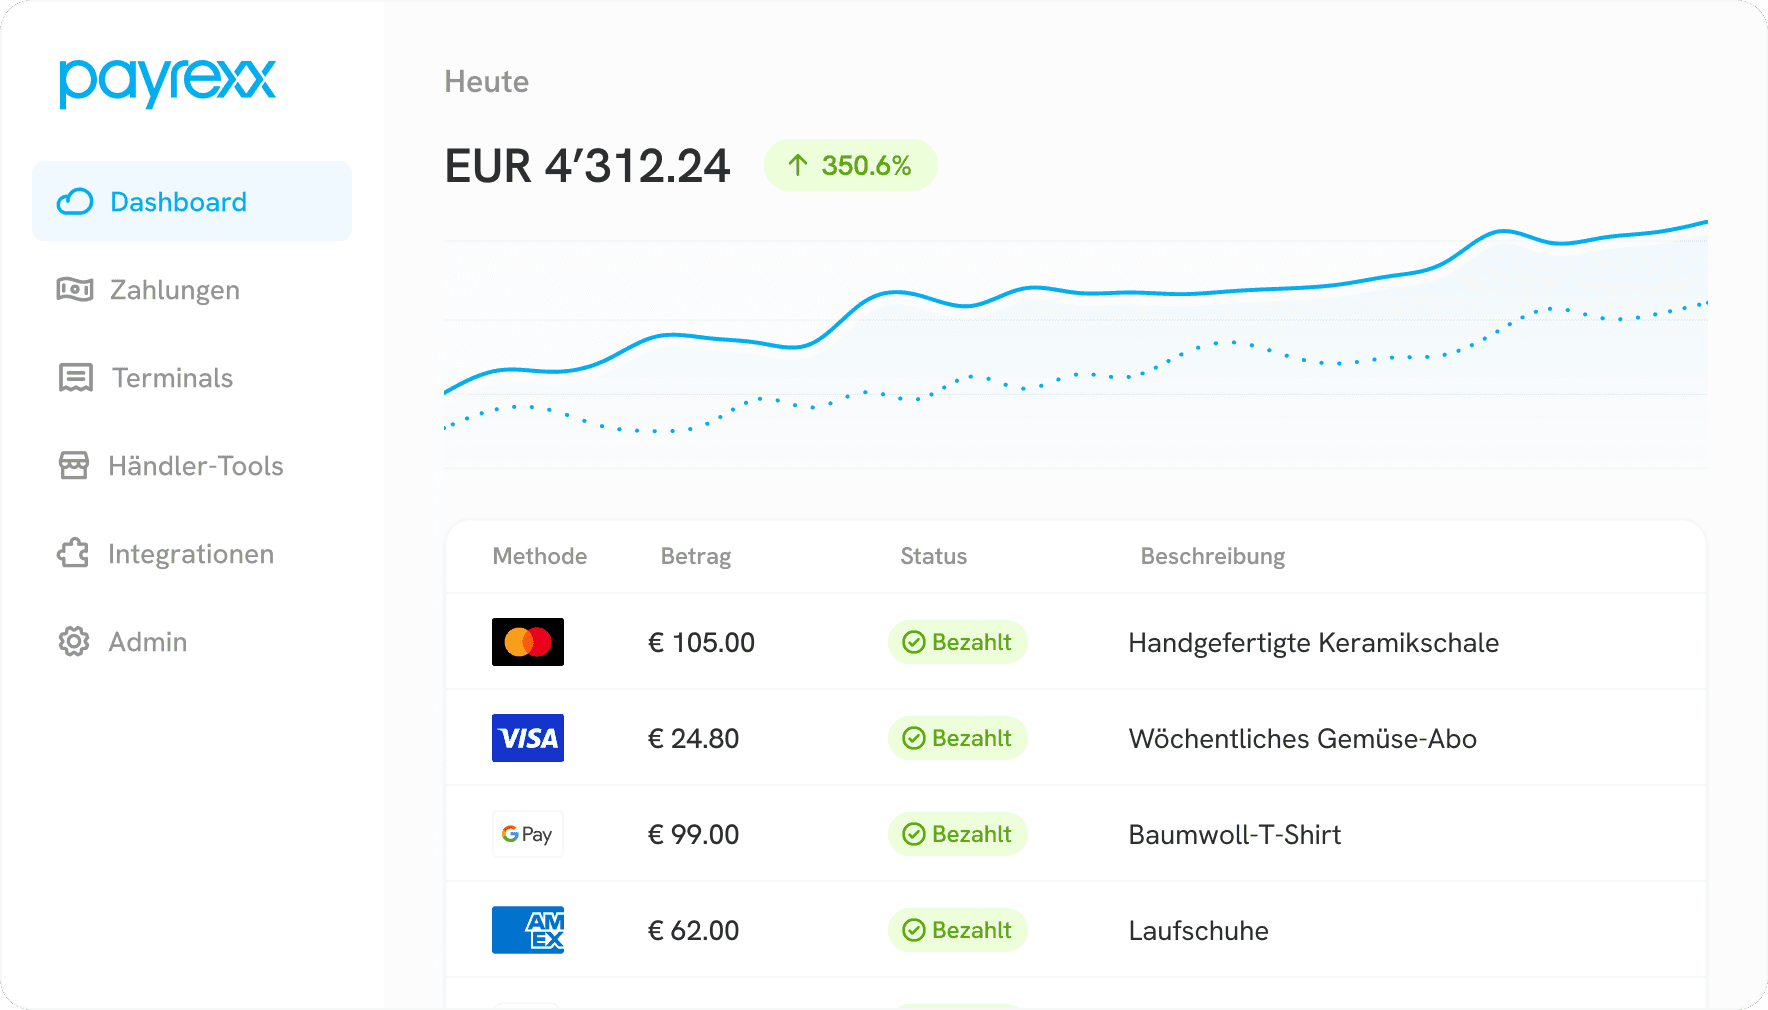Click the Händler-Tools storefront icon
This screenshot has width=1768, height=1010.
[x=74, y=466]
